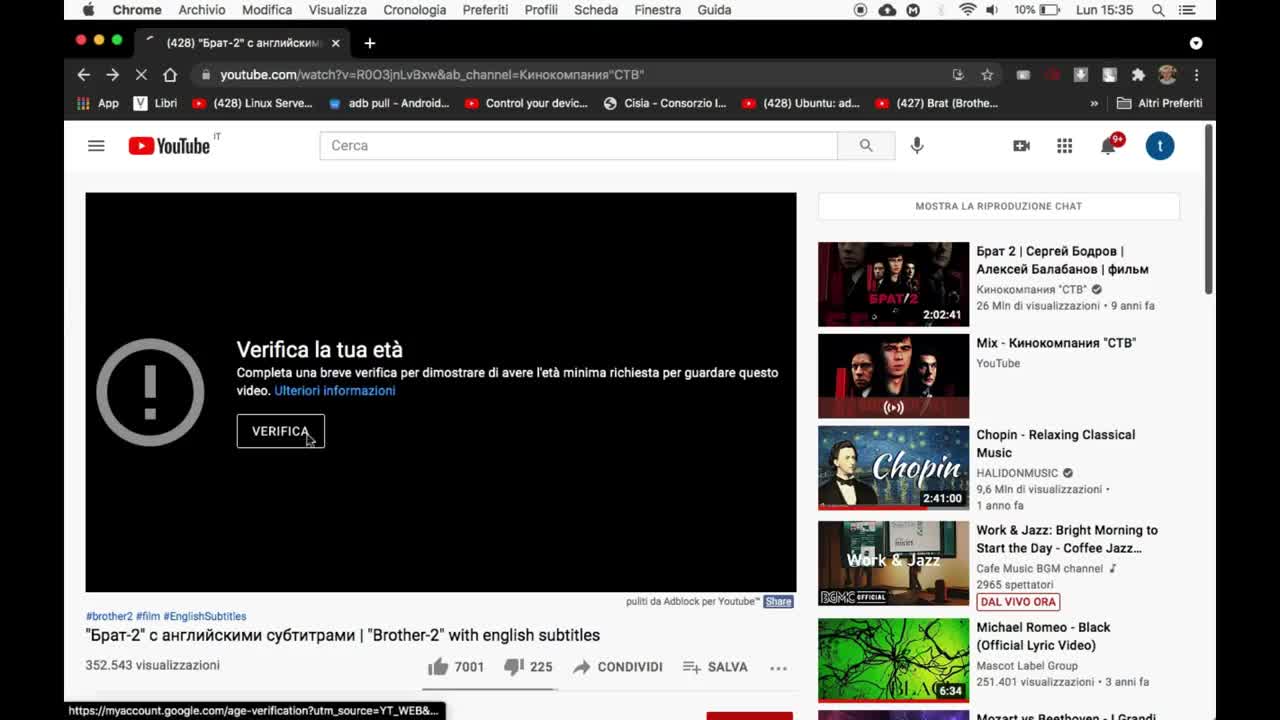Open Spotlight search in menu bar
Screen dimensions: 1280x720
(x=1158, y=10)
